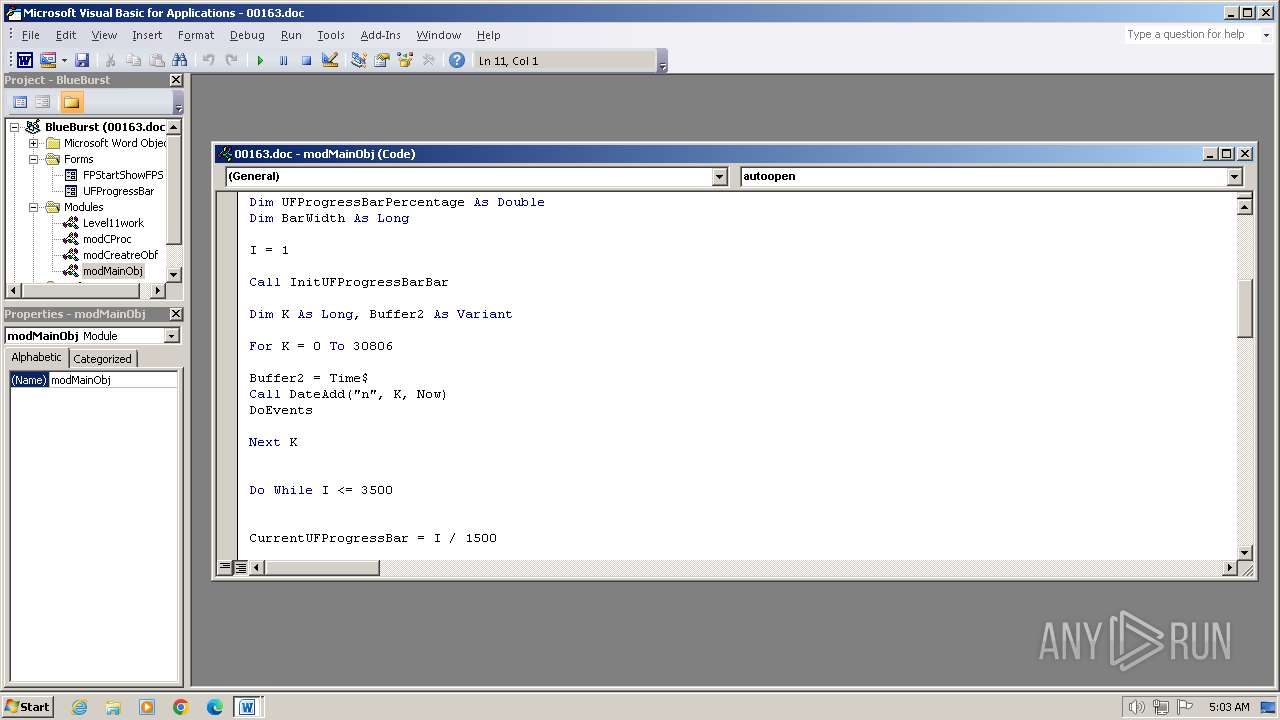The height and width of the screenshot is (720, 1280).
Task: Click the View Microsoft Word toolbar icon
Action: [25, 61]
